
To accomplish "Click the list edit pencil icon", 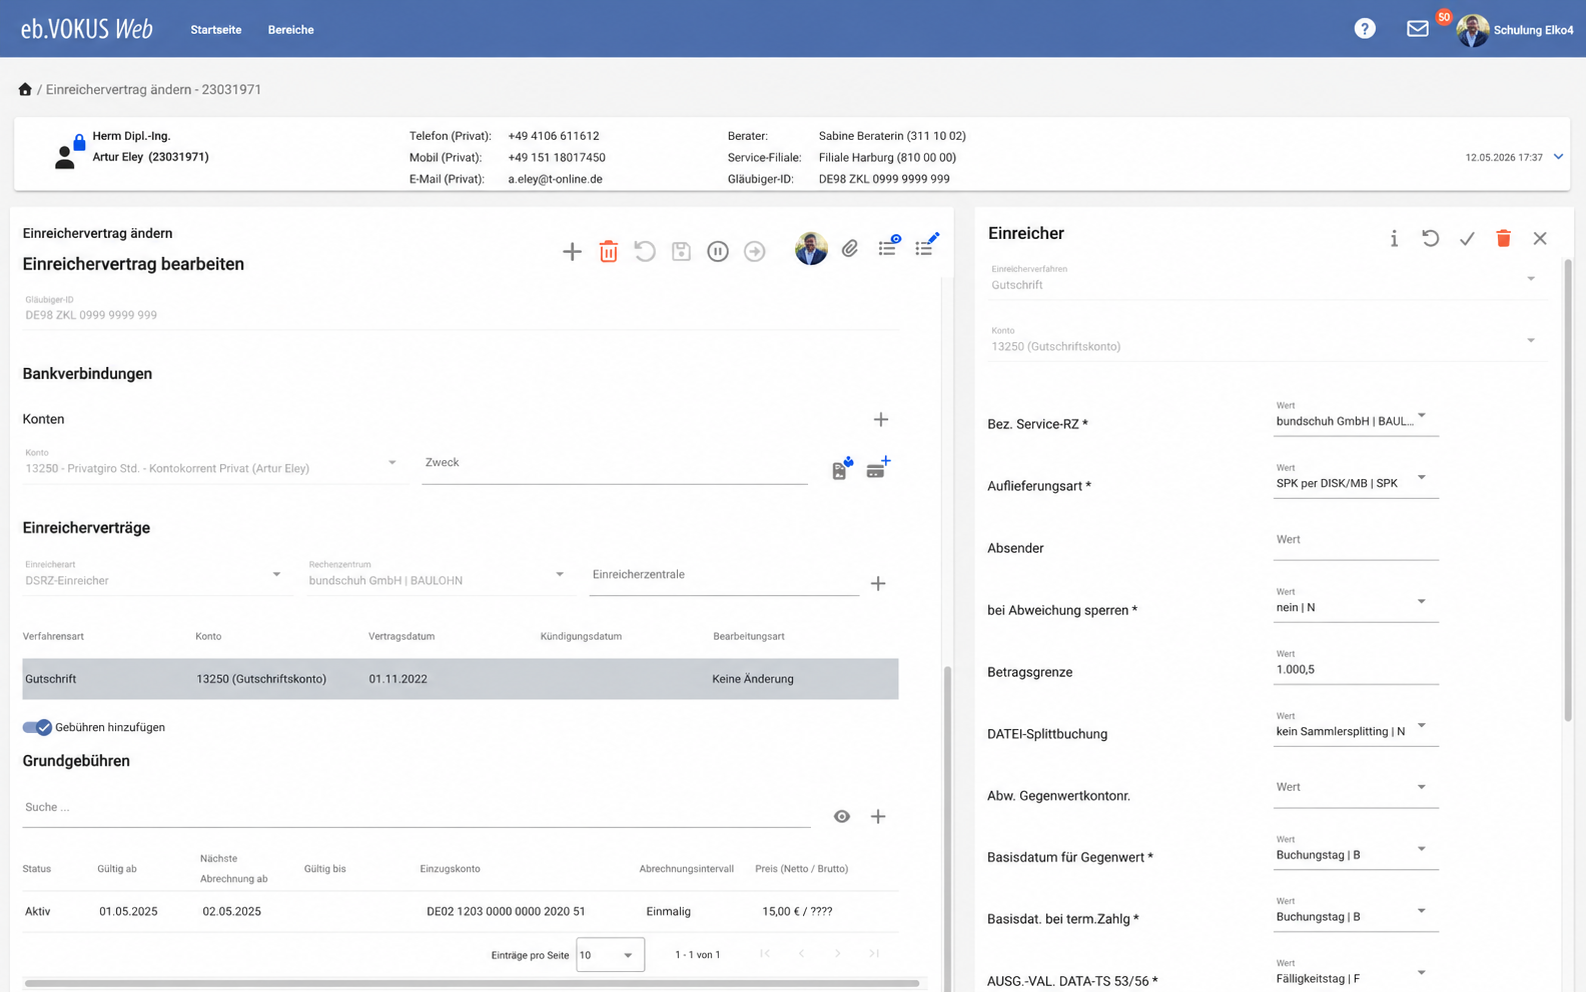I will [x=927, y=244].
